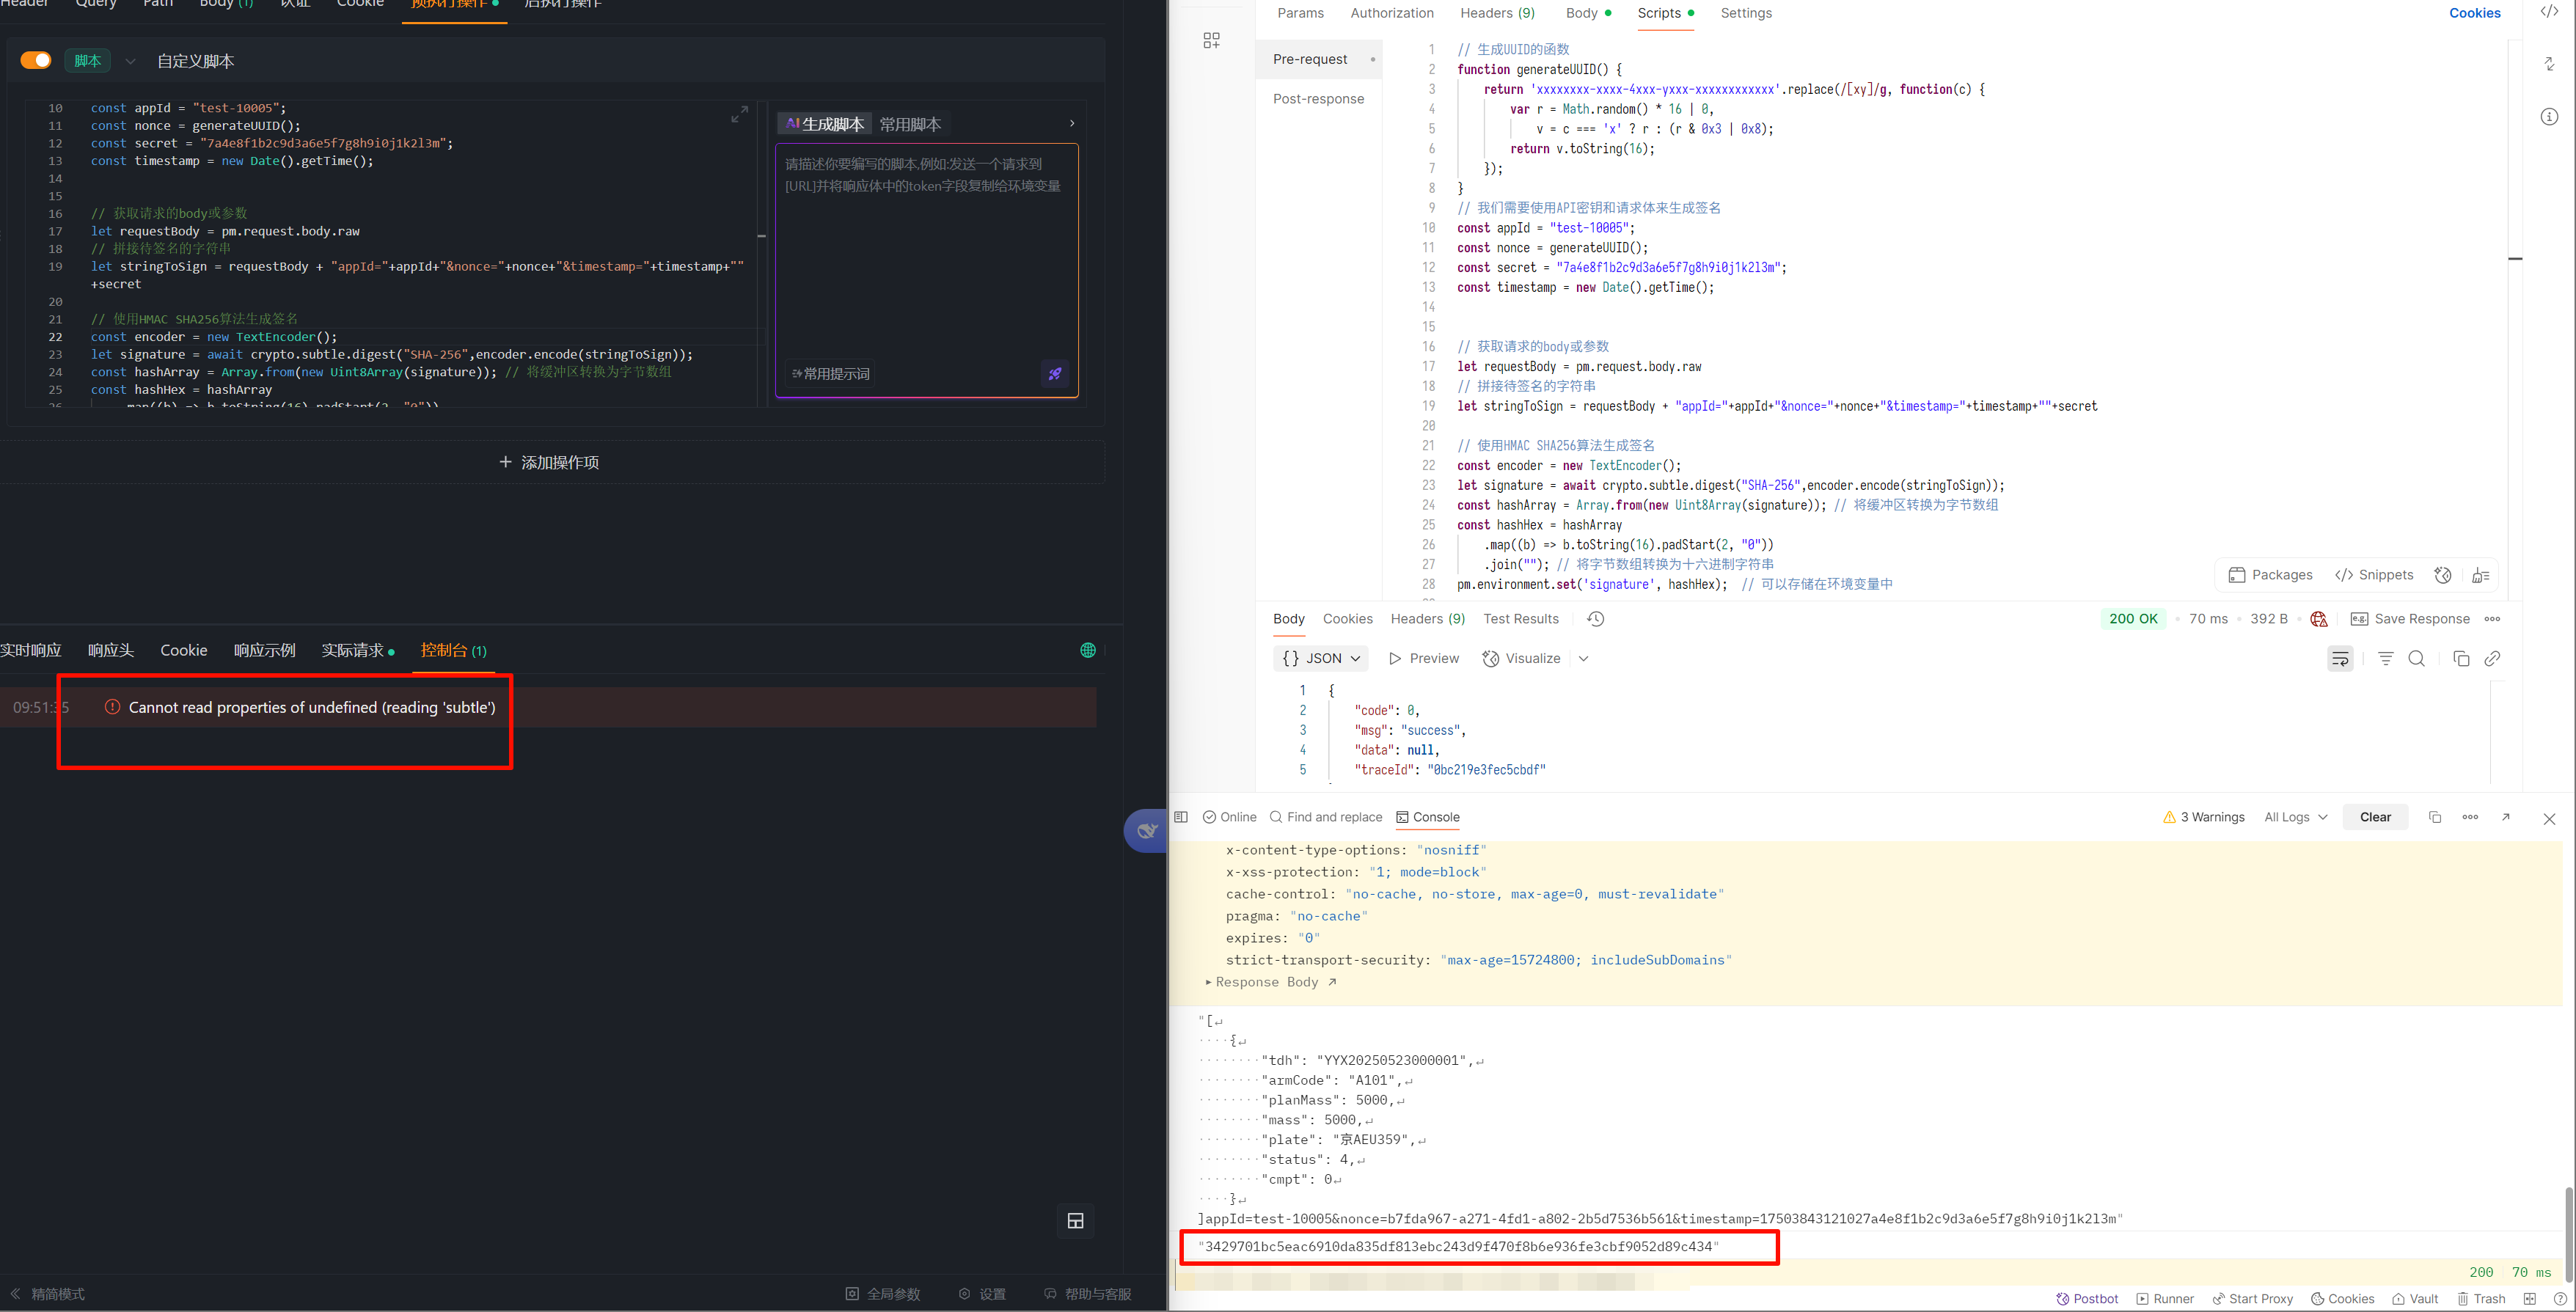Select the 控制台 console tab

453,650
